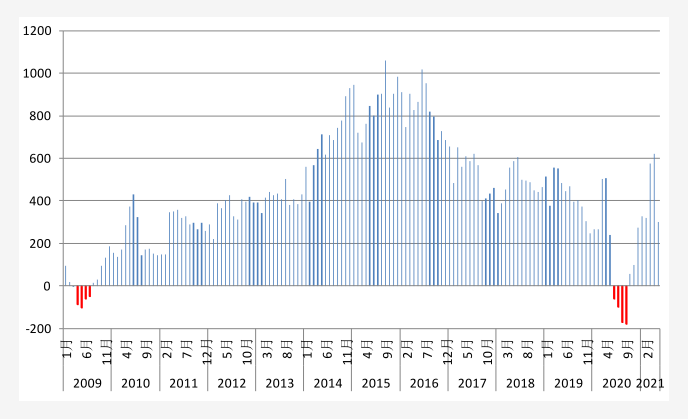
Task: Select the 2012 year label
Action: pyautogui.click(x=232, y=383)
